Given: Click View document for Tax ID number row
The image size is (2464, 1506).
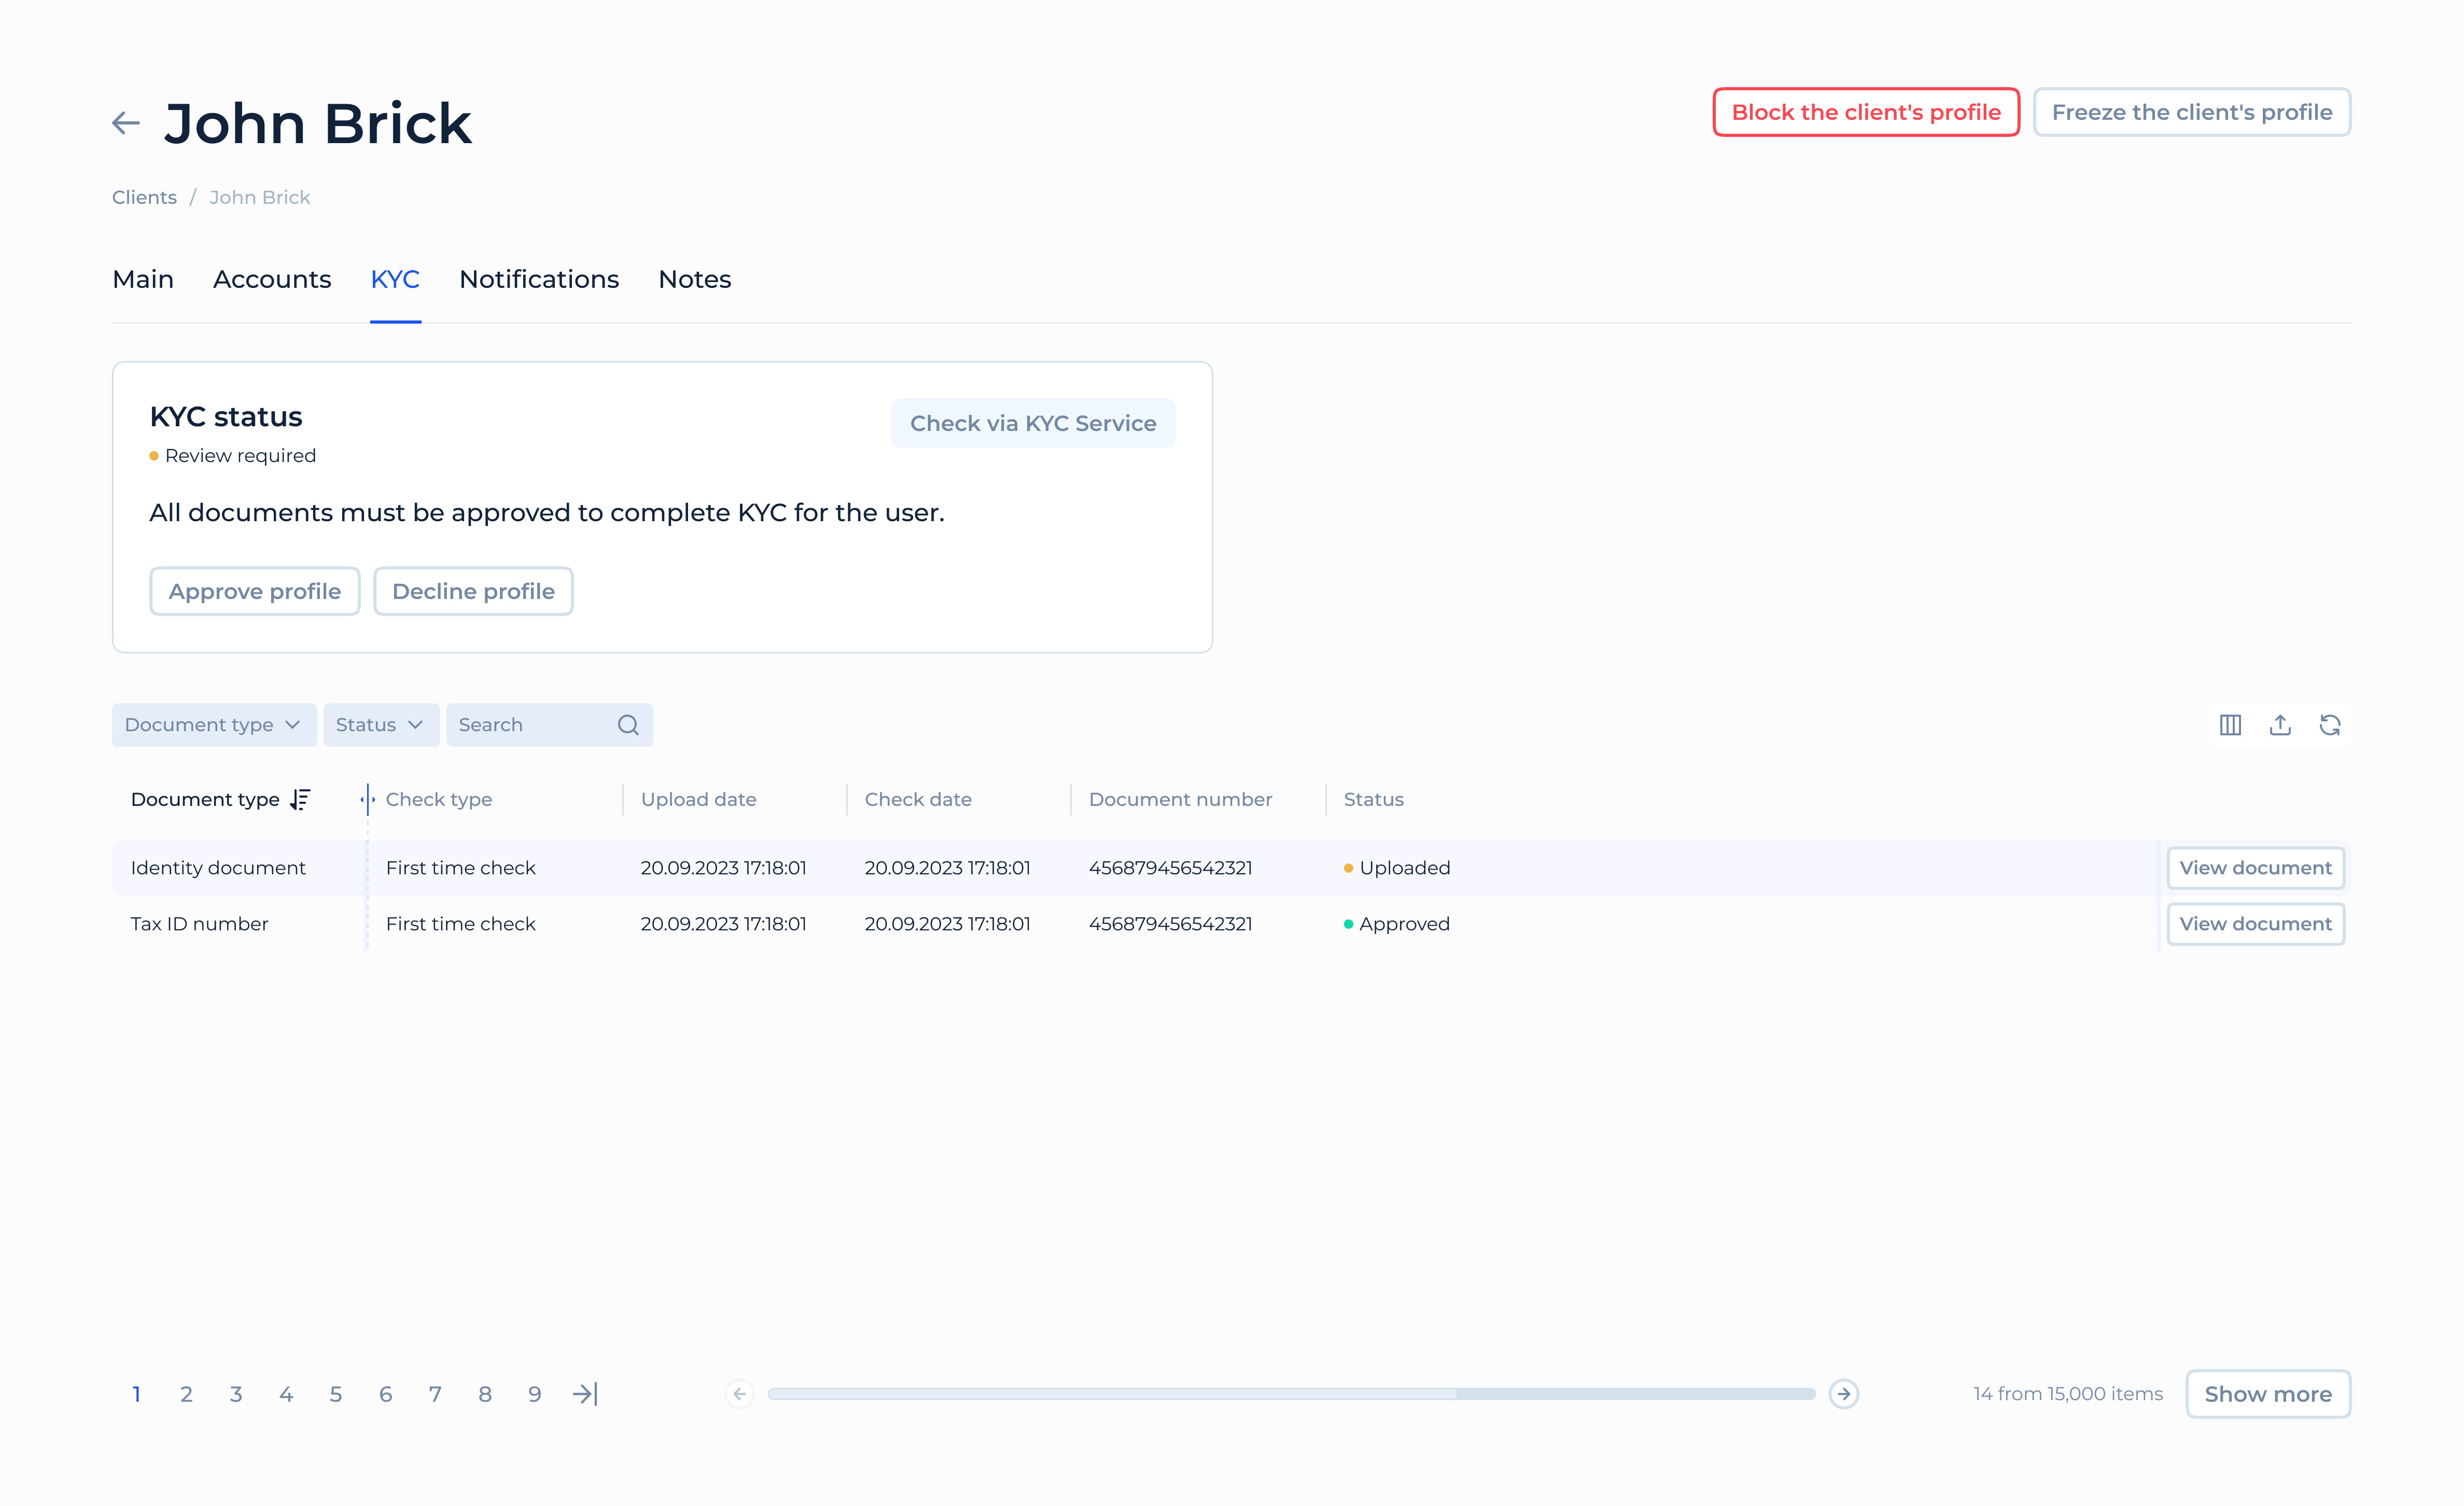Looking at the screenshot, I should point(2256,923).
